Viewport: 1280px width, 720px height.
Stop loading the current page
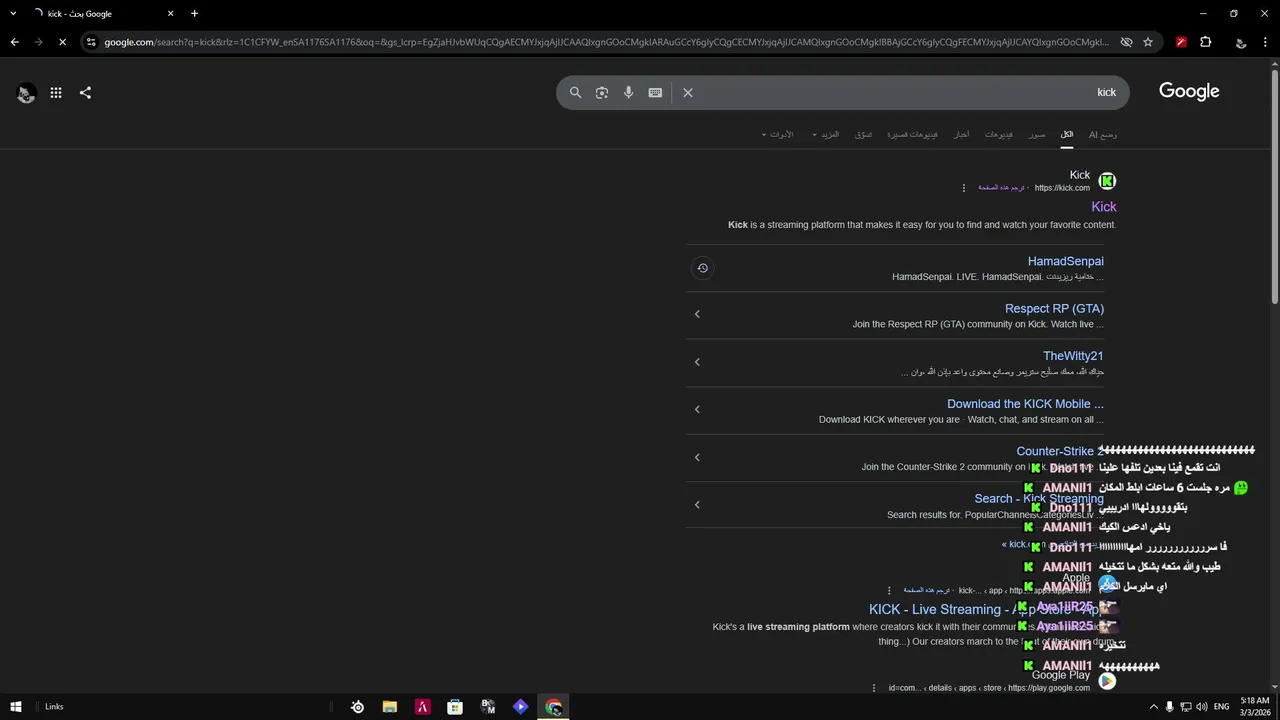click(62, 42)
